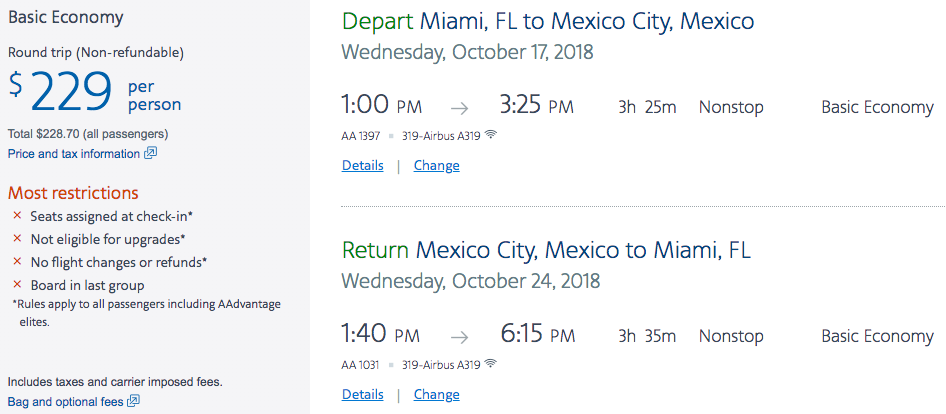Screen dimensions: 946x414
Task: Click the Most restrictions heading
Action: pyautogui.click(x=73, y=193)
